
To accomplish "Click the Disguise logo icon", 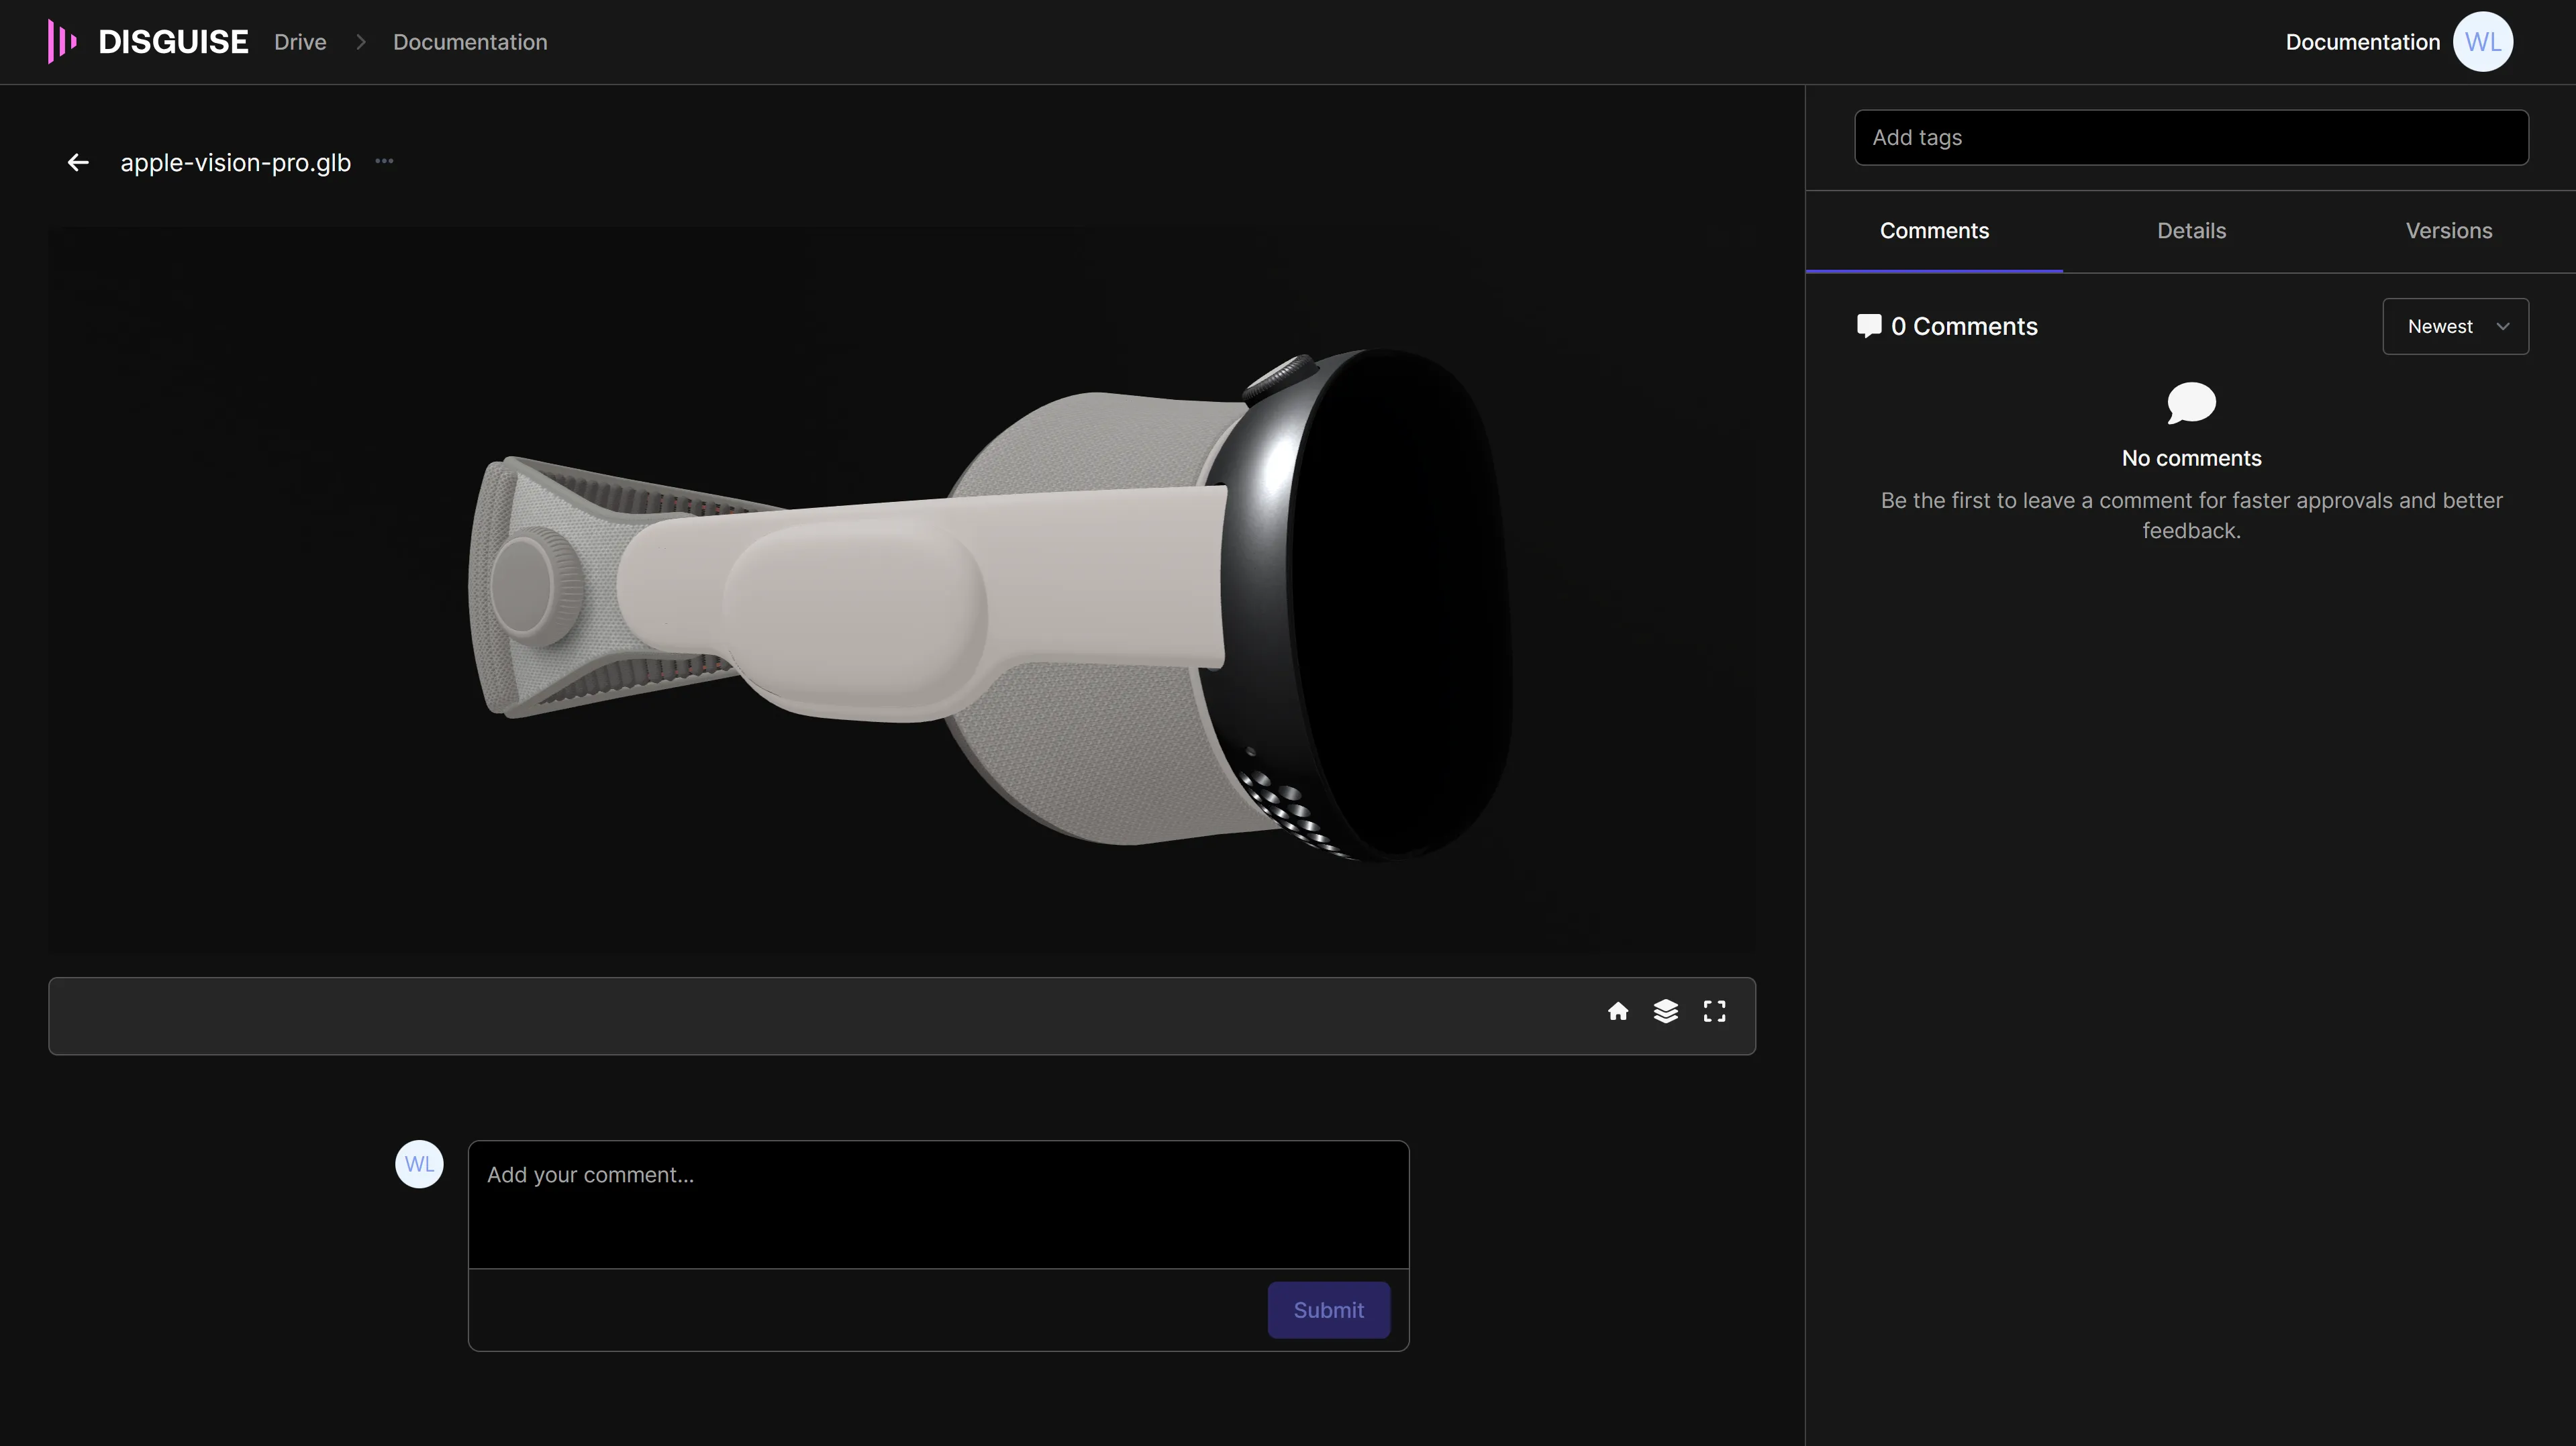I will tap(62, 42).
